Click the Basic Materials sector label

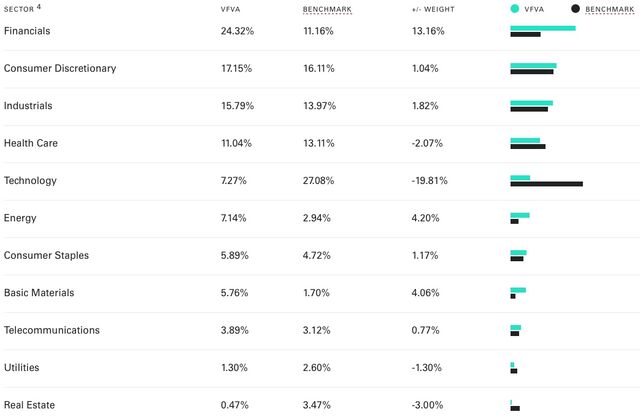pyautogui.click(x=39, y=293)
